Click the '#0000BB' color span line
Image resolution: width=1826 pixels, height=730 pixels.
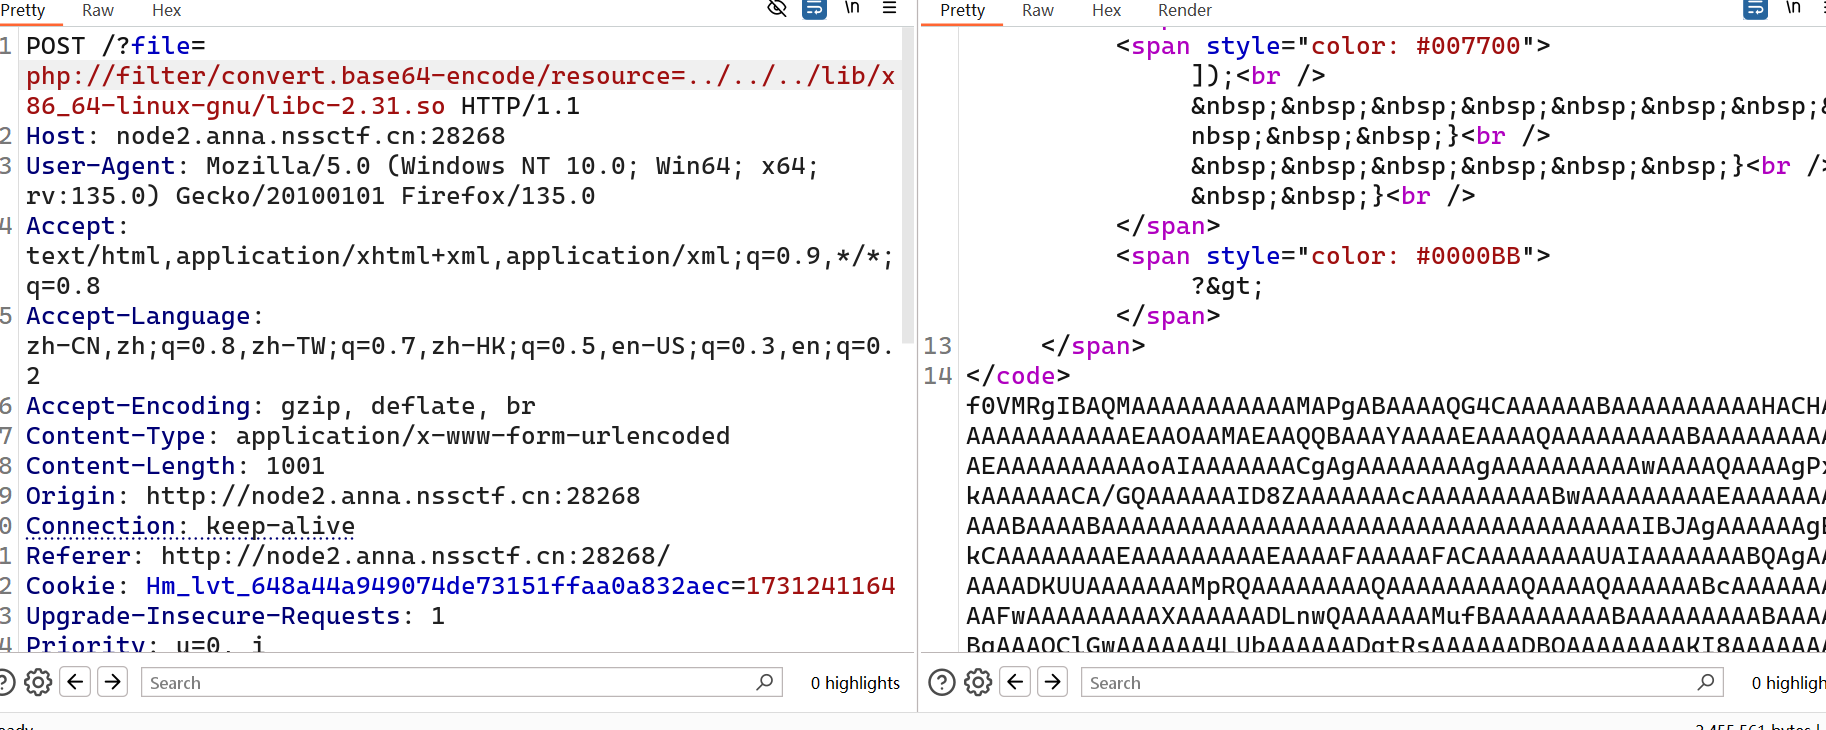[x=1333, y=256]
